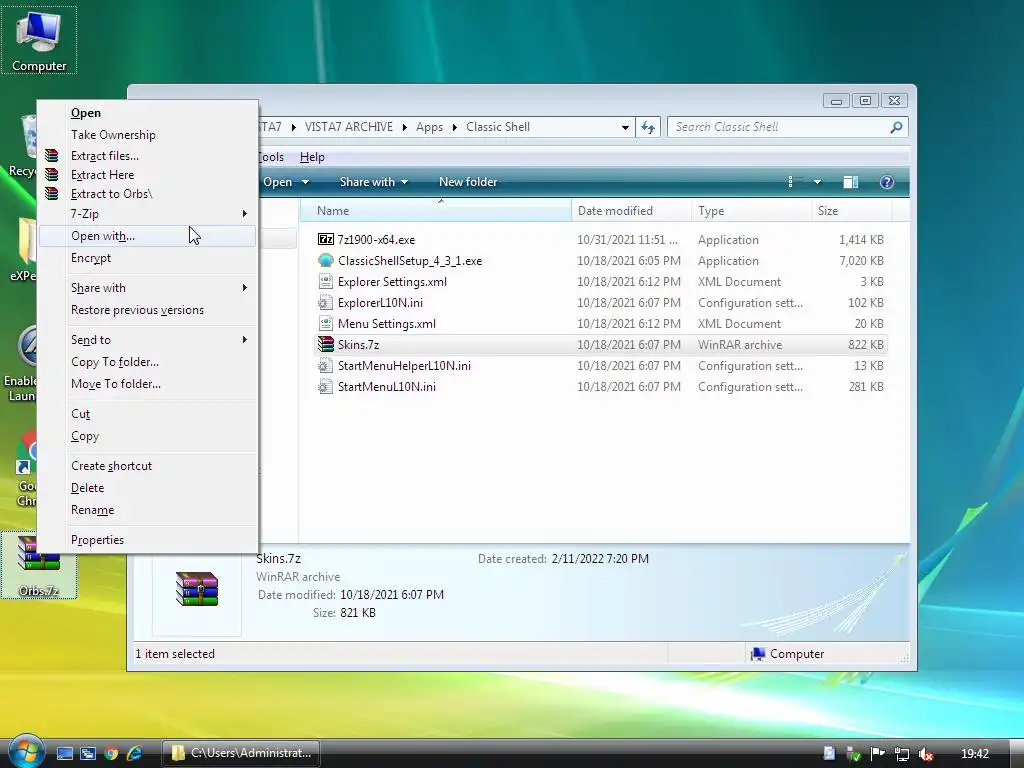Click the Action Center flag tray icon
This screenshot has width=1024, height=768.
[x=878, y=754]
